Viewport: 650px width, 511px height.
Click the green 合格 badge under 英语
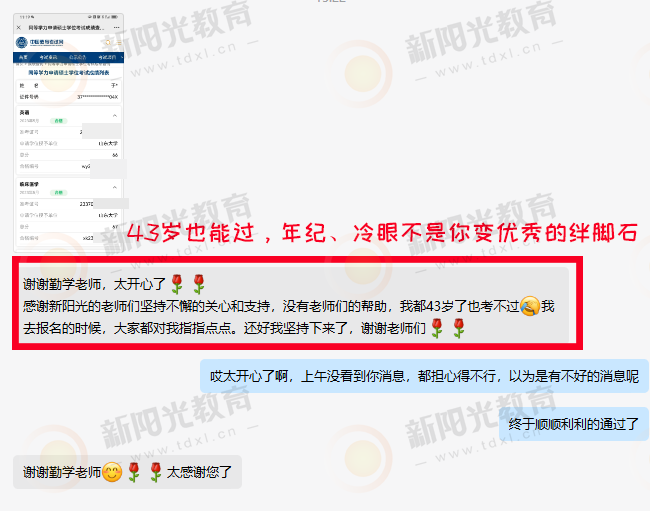click(x=58, y=121)
